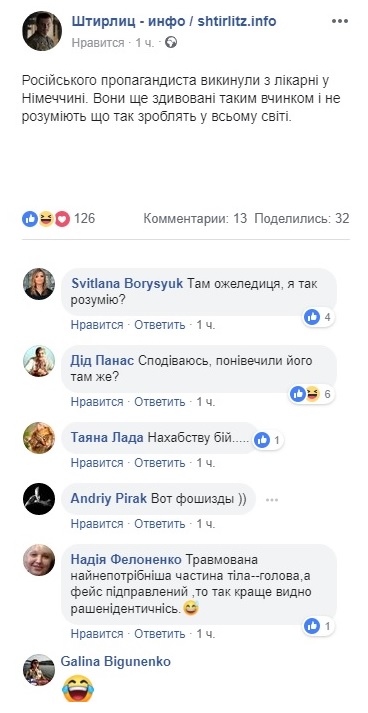Click the public globe privacy icon
The height and width of the screenshot is (713, 368).
coord(171,43)
